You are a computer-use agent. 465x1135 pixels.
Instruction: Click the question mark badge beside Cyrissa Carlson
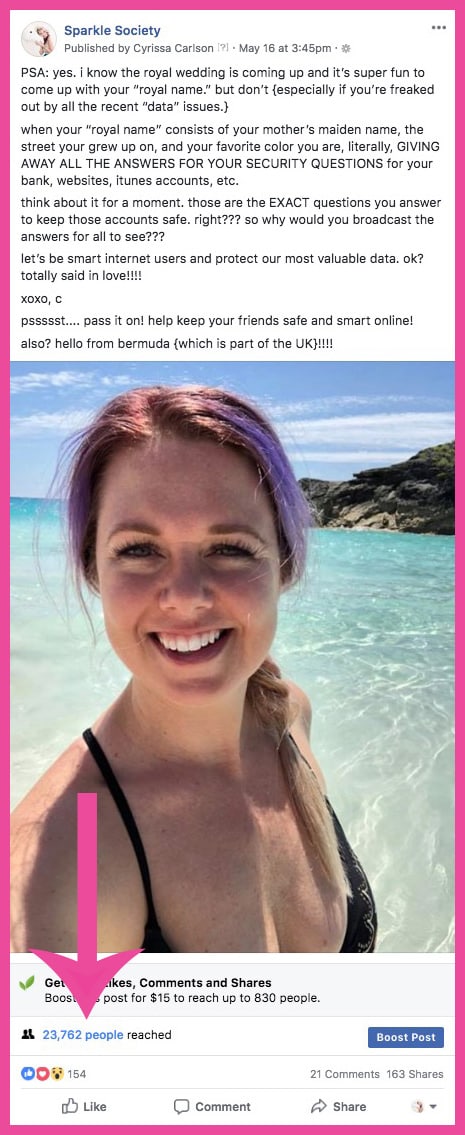224,48
